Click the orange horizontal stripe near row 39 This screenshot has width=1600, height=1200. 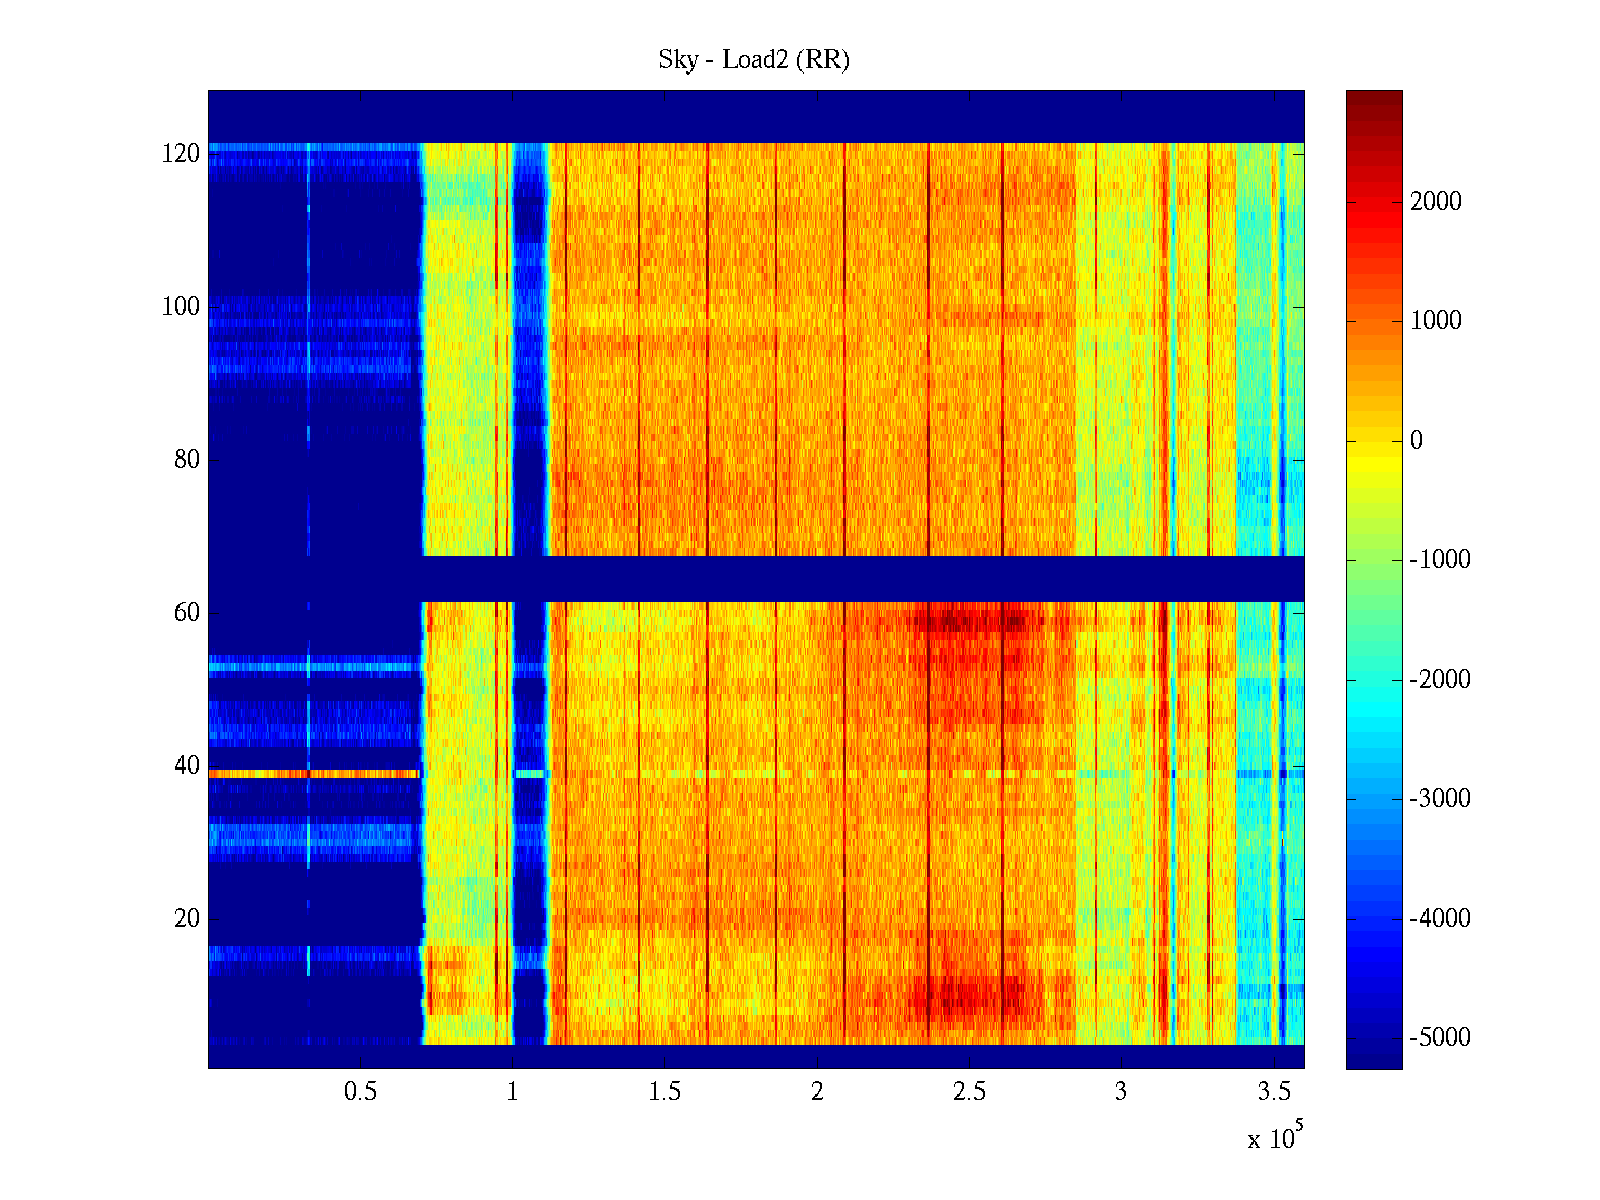click(310, 774)
